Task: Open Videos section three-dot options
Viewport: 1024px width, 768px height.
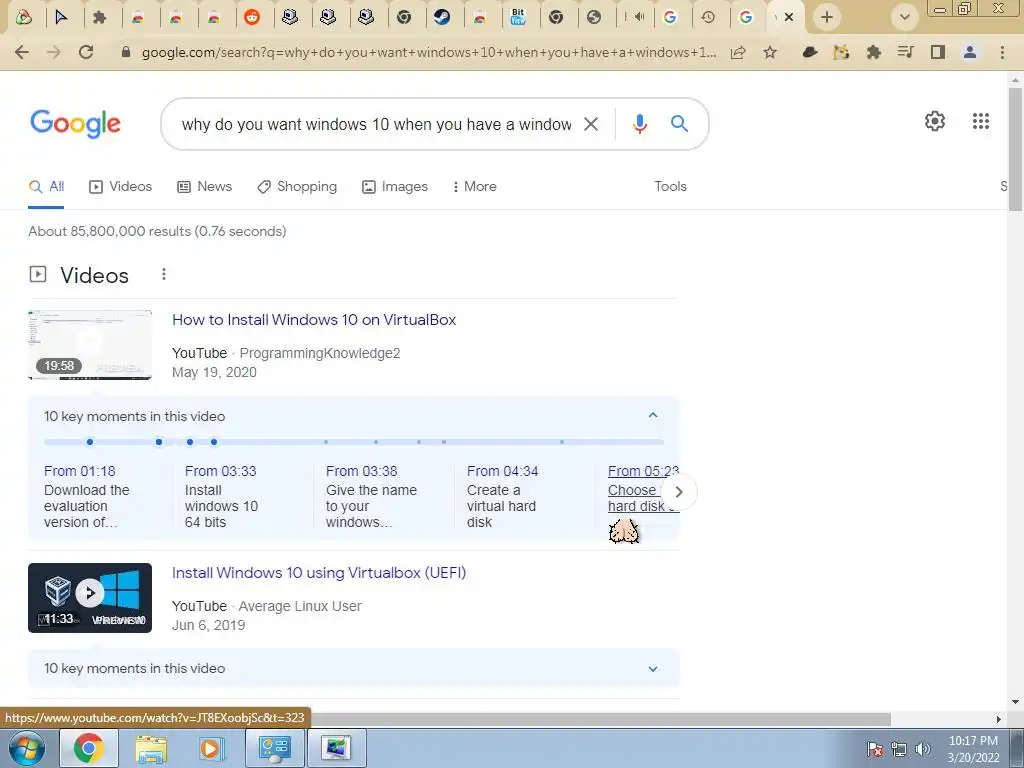Action: pyautogui.click(x=164, y=274)
